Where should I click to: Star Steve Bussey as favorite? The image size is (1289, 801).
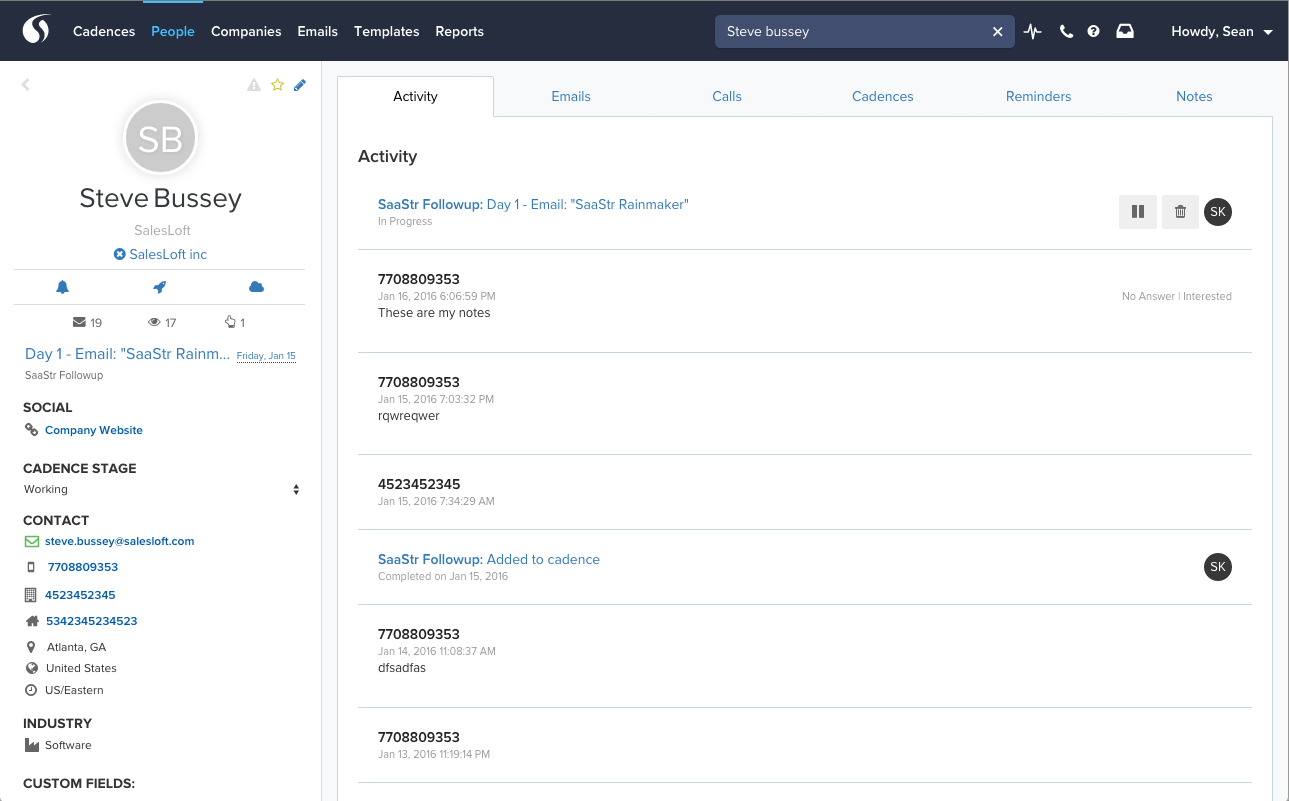278,85
